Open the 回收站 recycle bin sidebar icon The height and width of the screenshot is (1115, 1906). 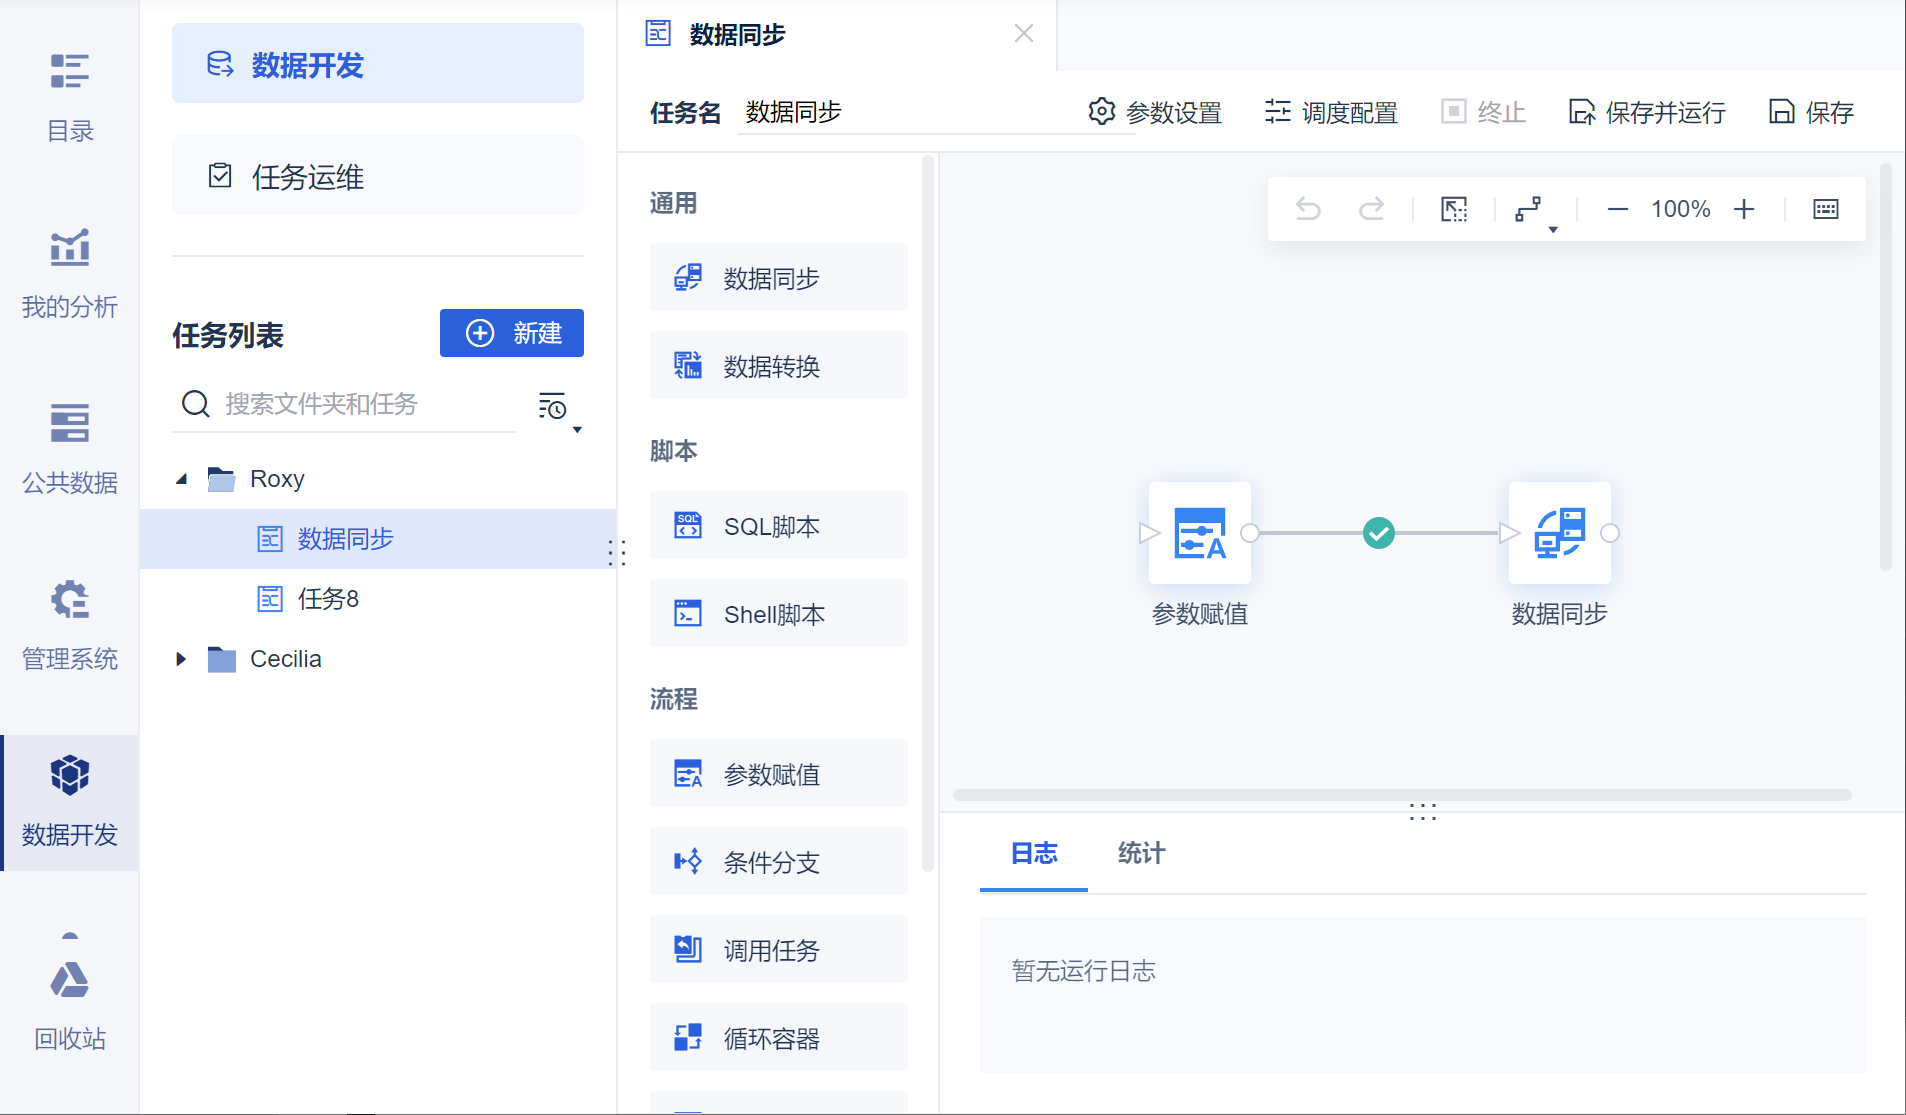pos(70,996)
